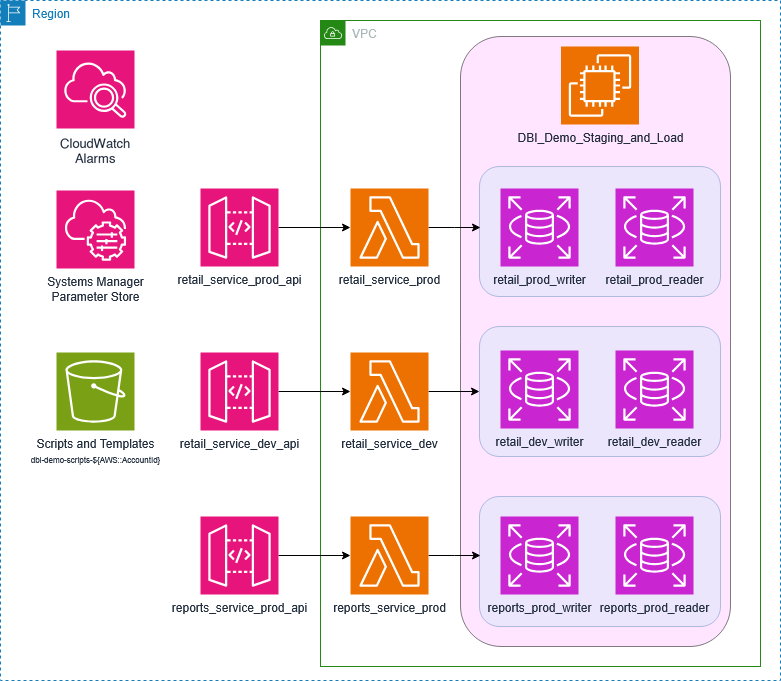The height and width of the screenshot is (681, 781).
Task: Click the retail_dev_reader label text
Action: [x=654, y=442]
